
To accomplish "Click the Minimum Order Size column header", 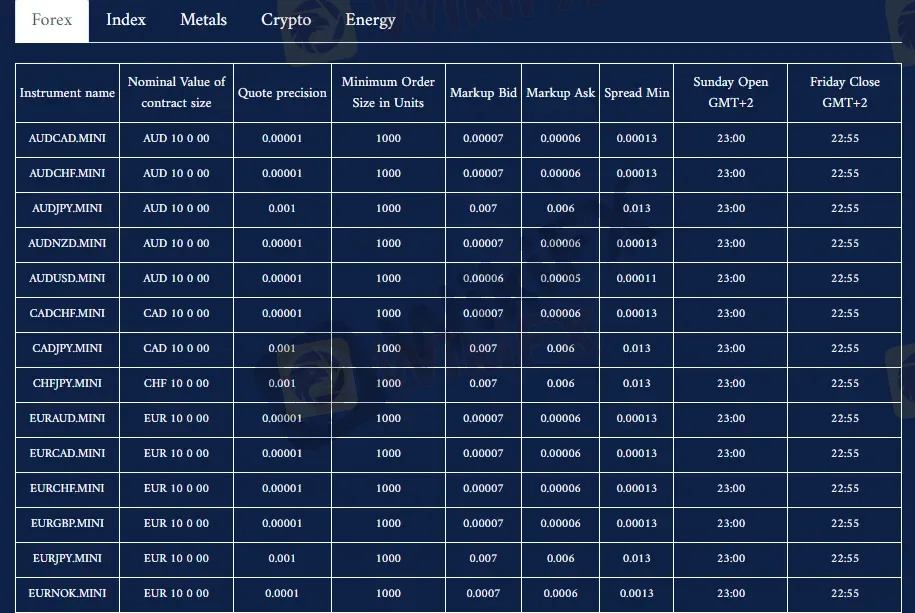I will coord(388,93).
